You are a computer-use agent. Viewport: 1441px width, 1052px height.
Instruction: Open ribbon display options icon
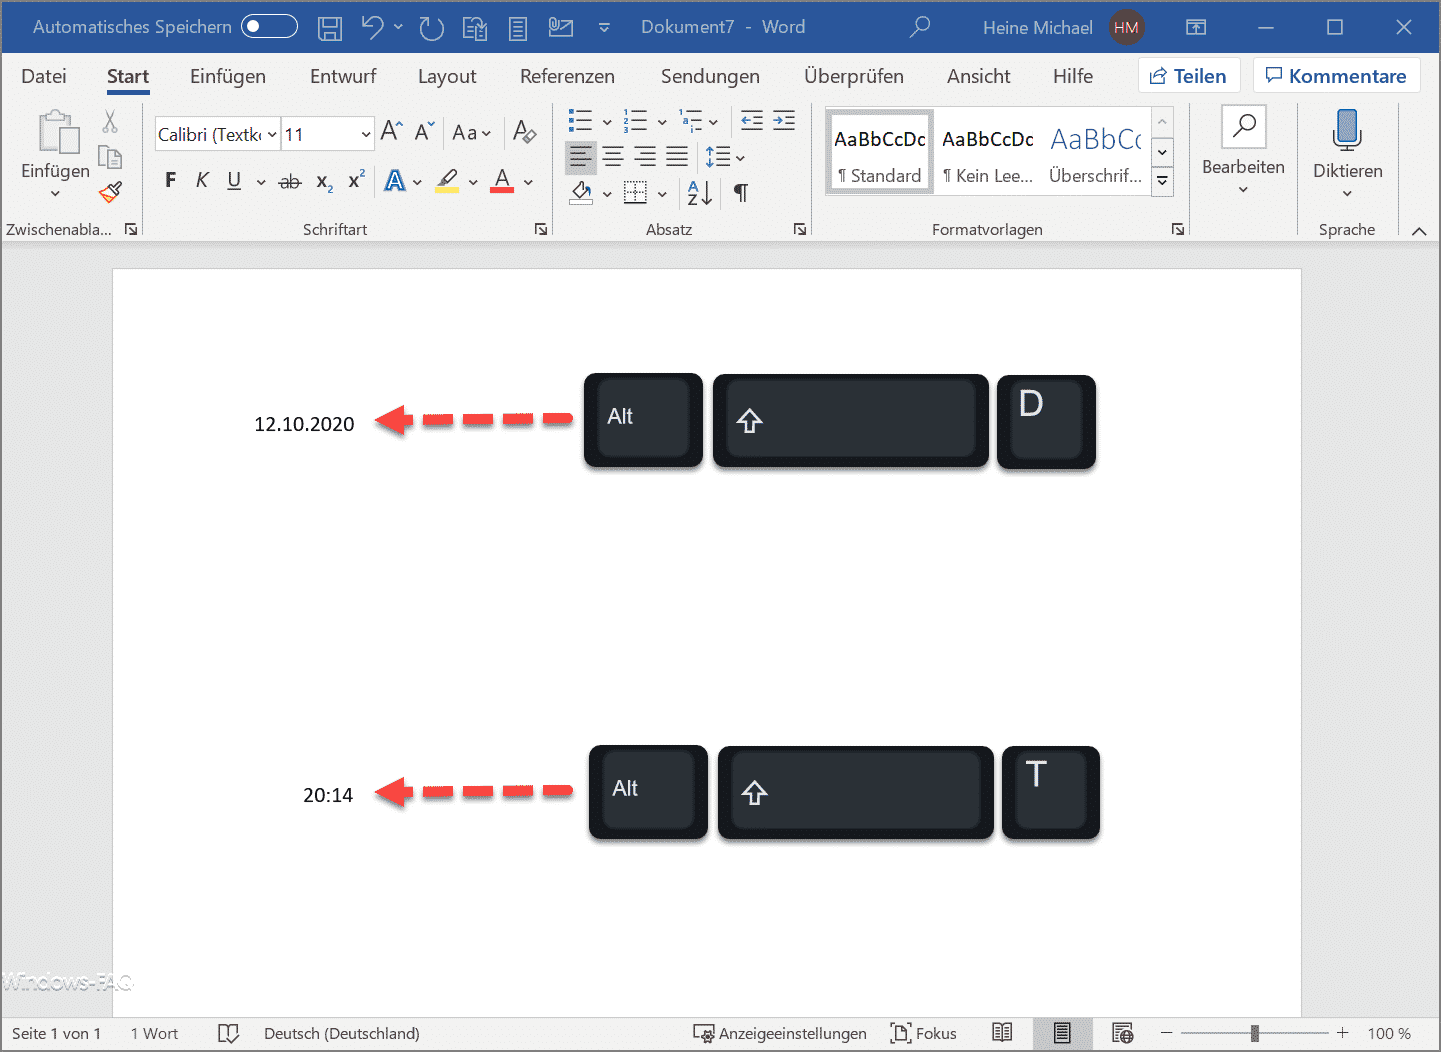1196,27
